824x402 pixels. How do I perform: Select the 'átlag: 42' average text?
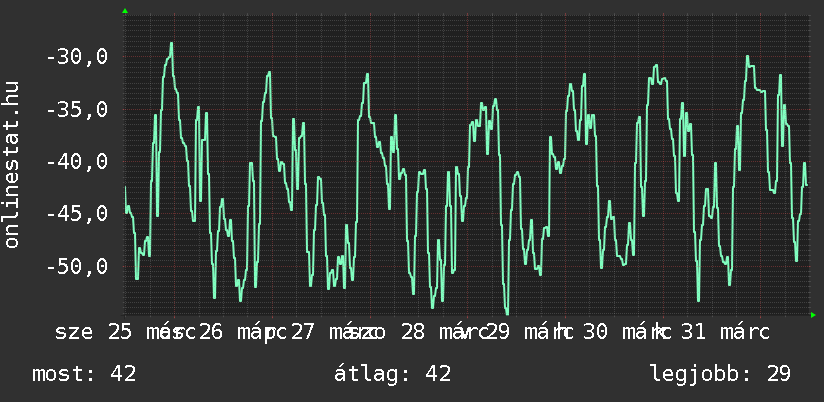(393, 374)
